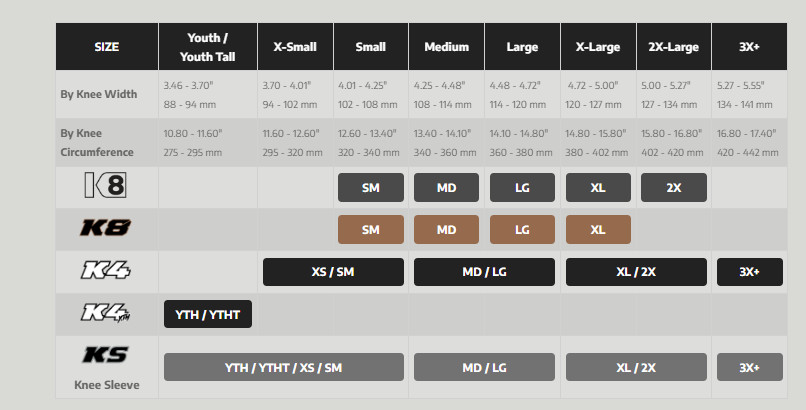Pick gray 3X+ Knee Sleeve button
This screenshot has width=806, height=410.
click(750, 367)
